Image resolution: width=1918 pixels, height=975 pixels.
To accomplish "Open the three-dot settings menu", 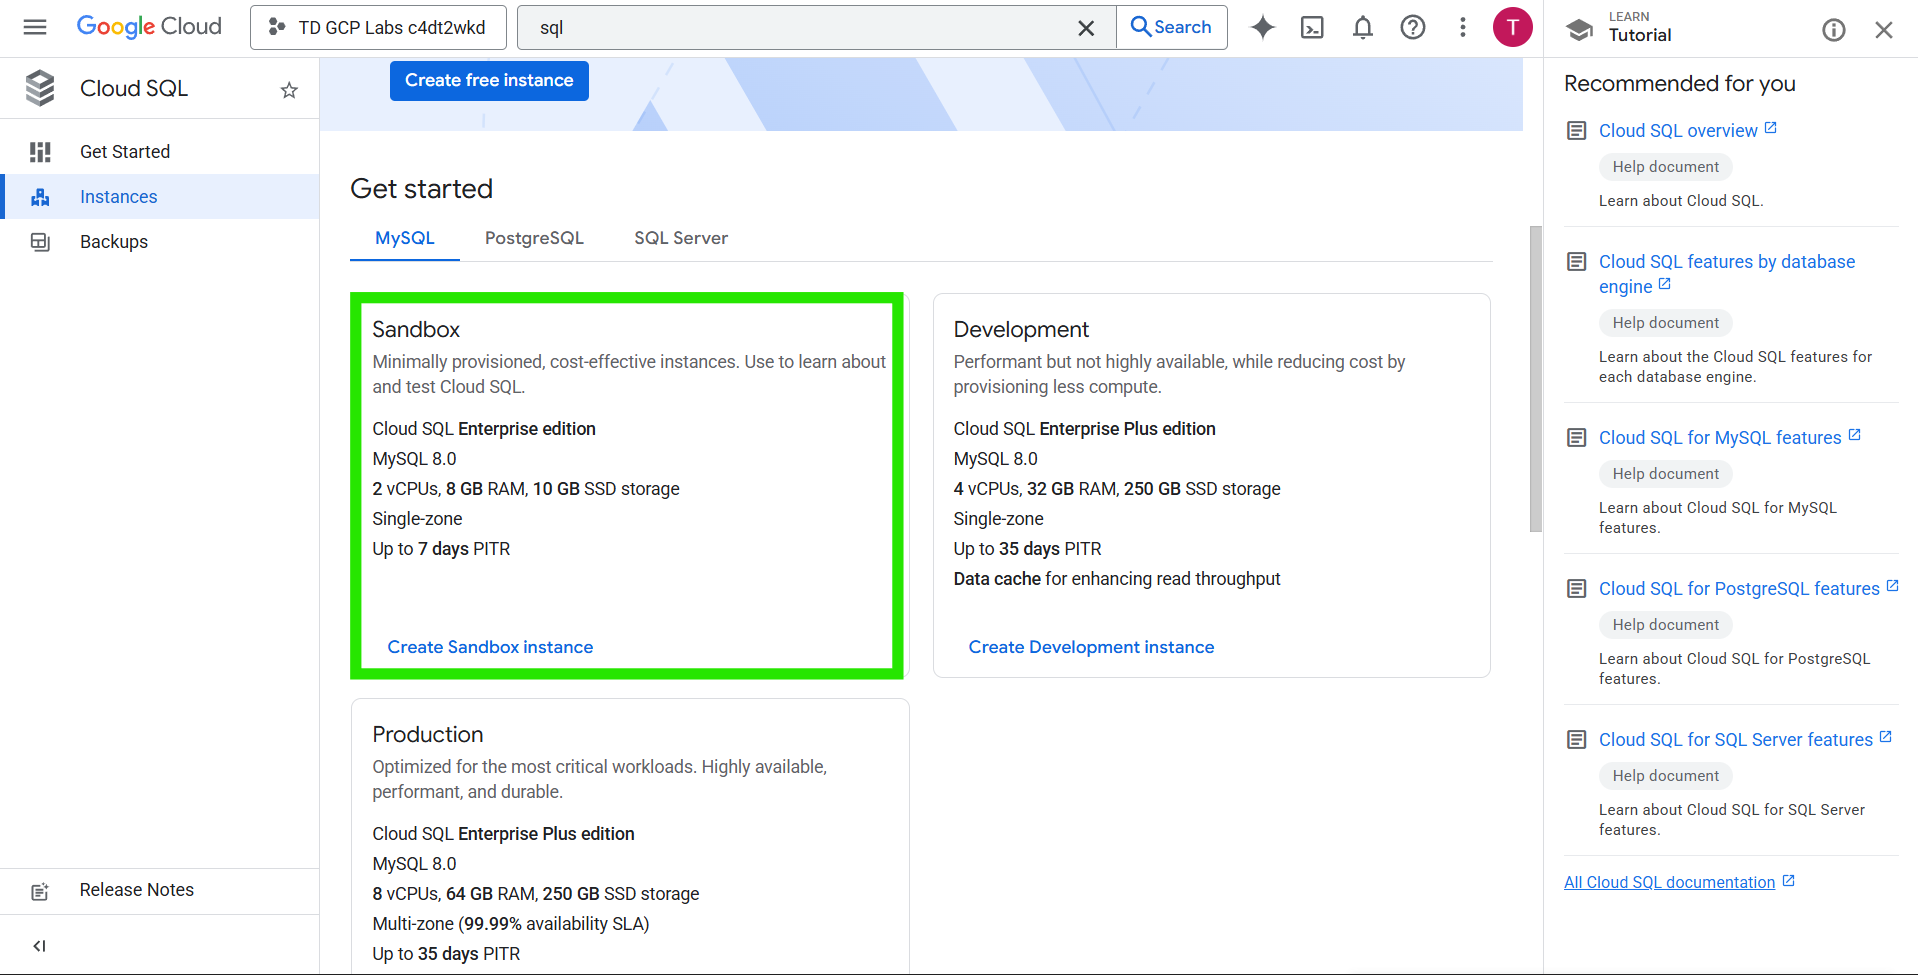I will click(1462, 27).
